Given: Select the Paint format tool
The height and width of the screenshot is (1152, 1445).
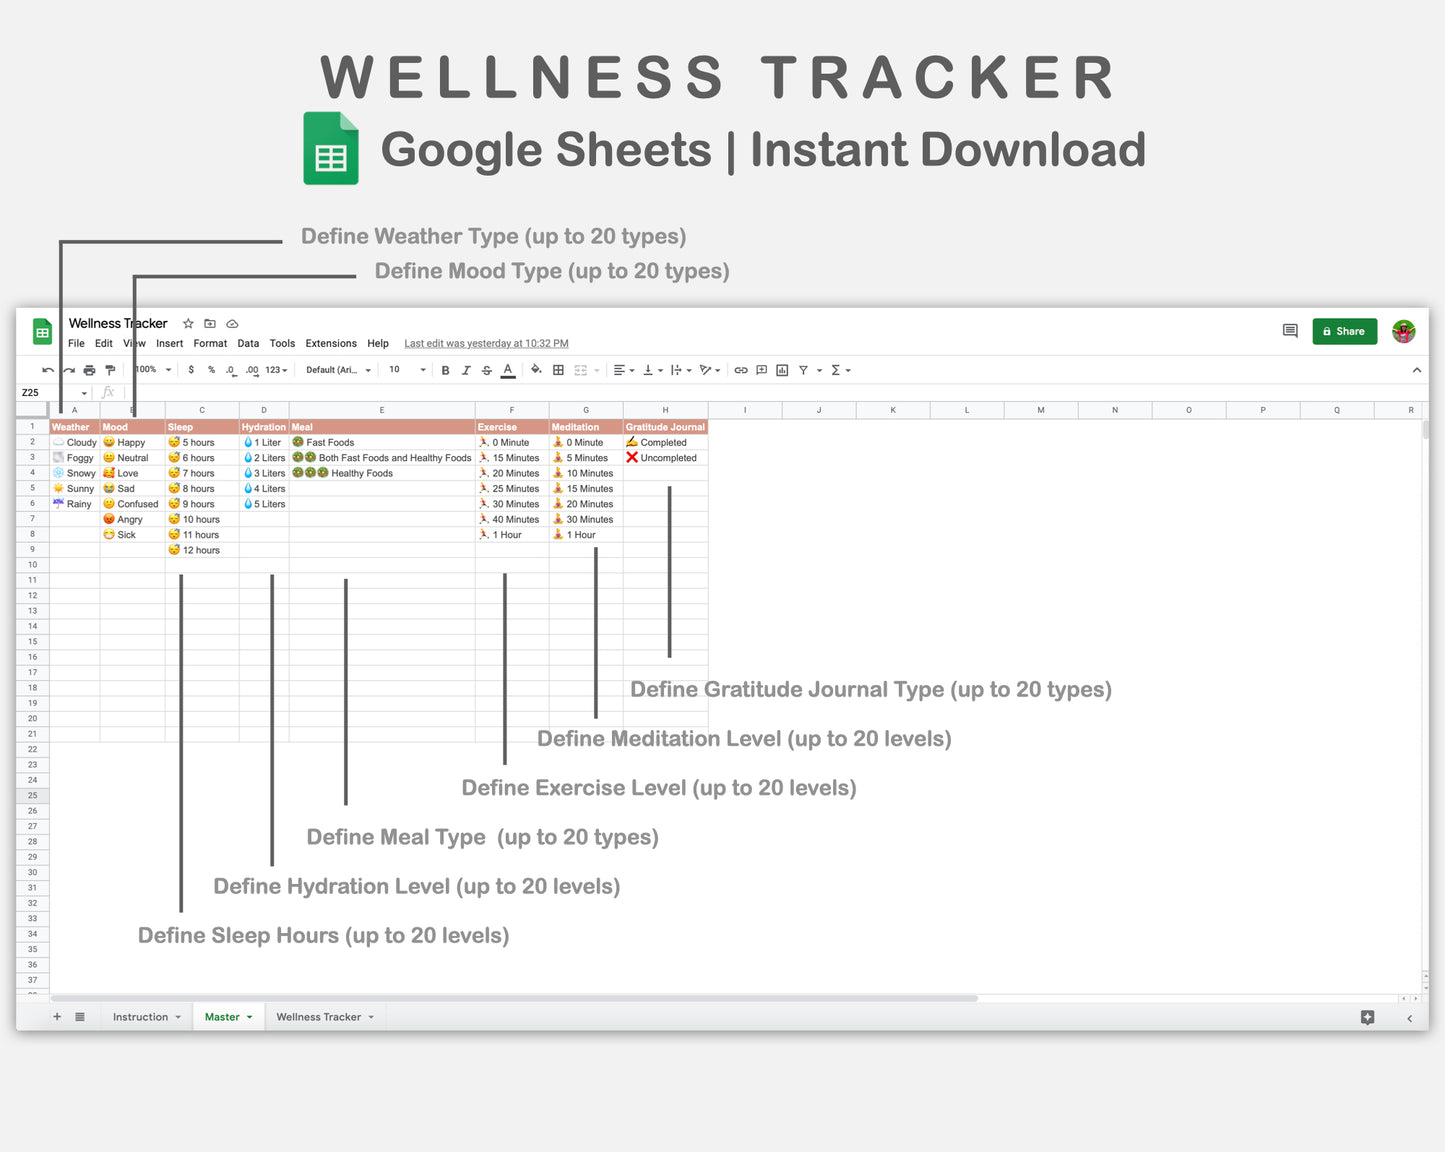Looking at the screenshot, I should (110, 369).
